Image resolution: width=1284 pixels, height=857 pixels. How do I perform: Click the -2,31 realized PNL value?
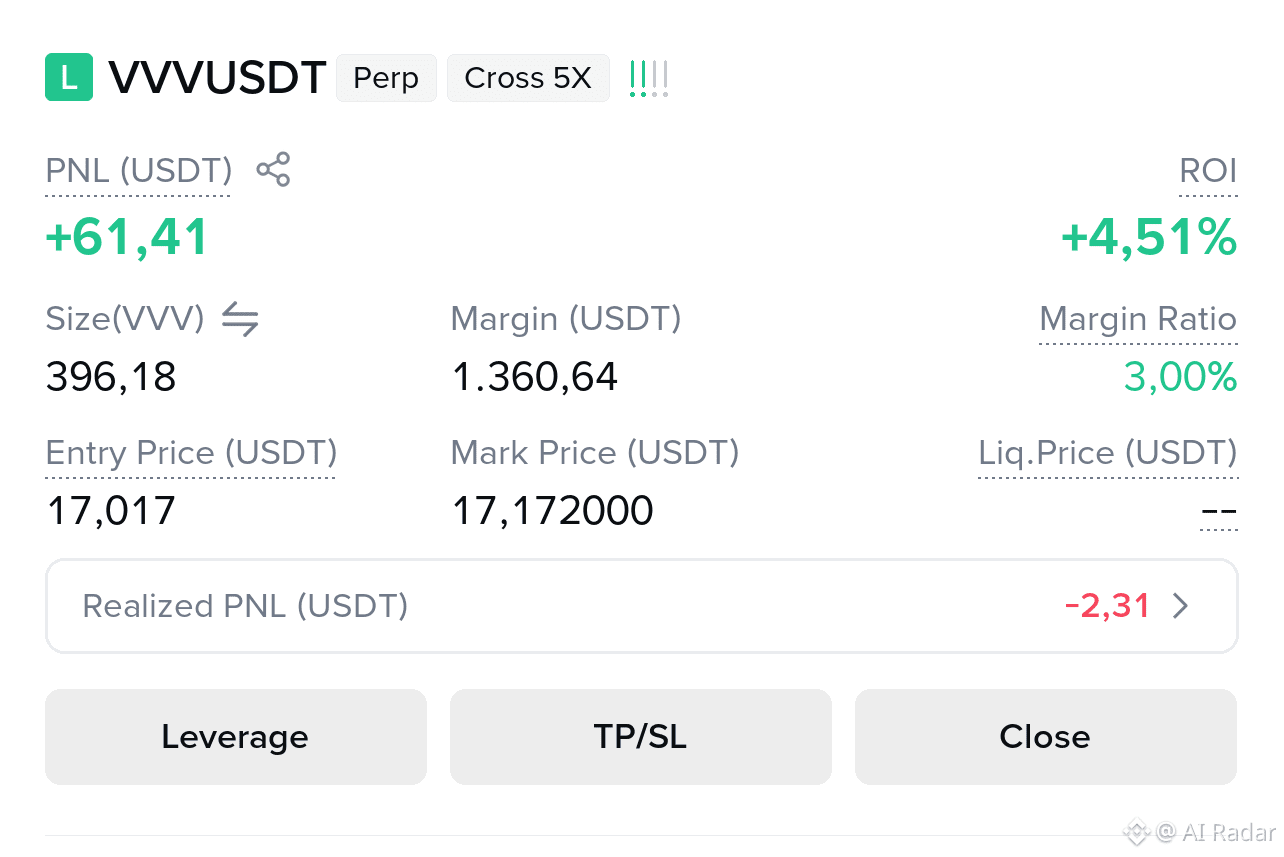coord(1108,606)
